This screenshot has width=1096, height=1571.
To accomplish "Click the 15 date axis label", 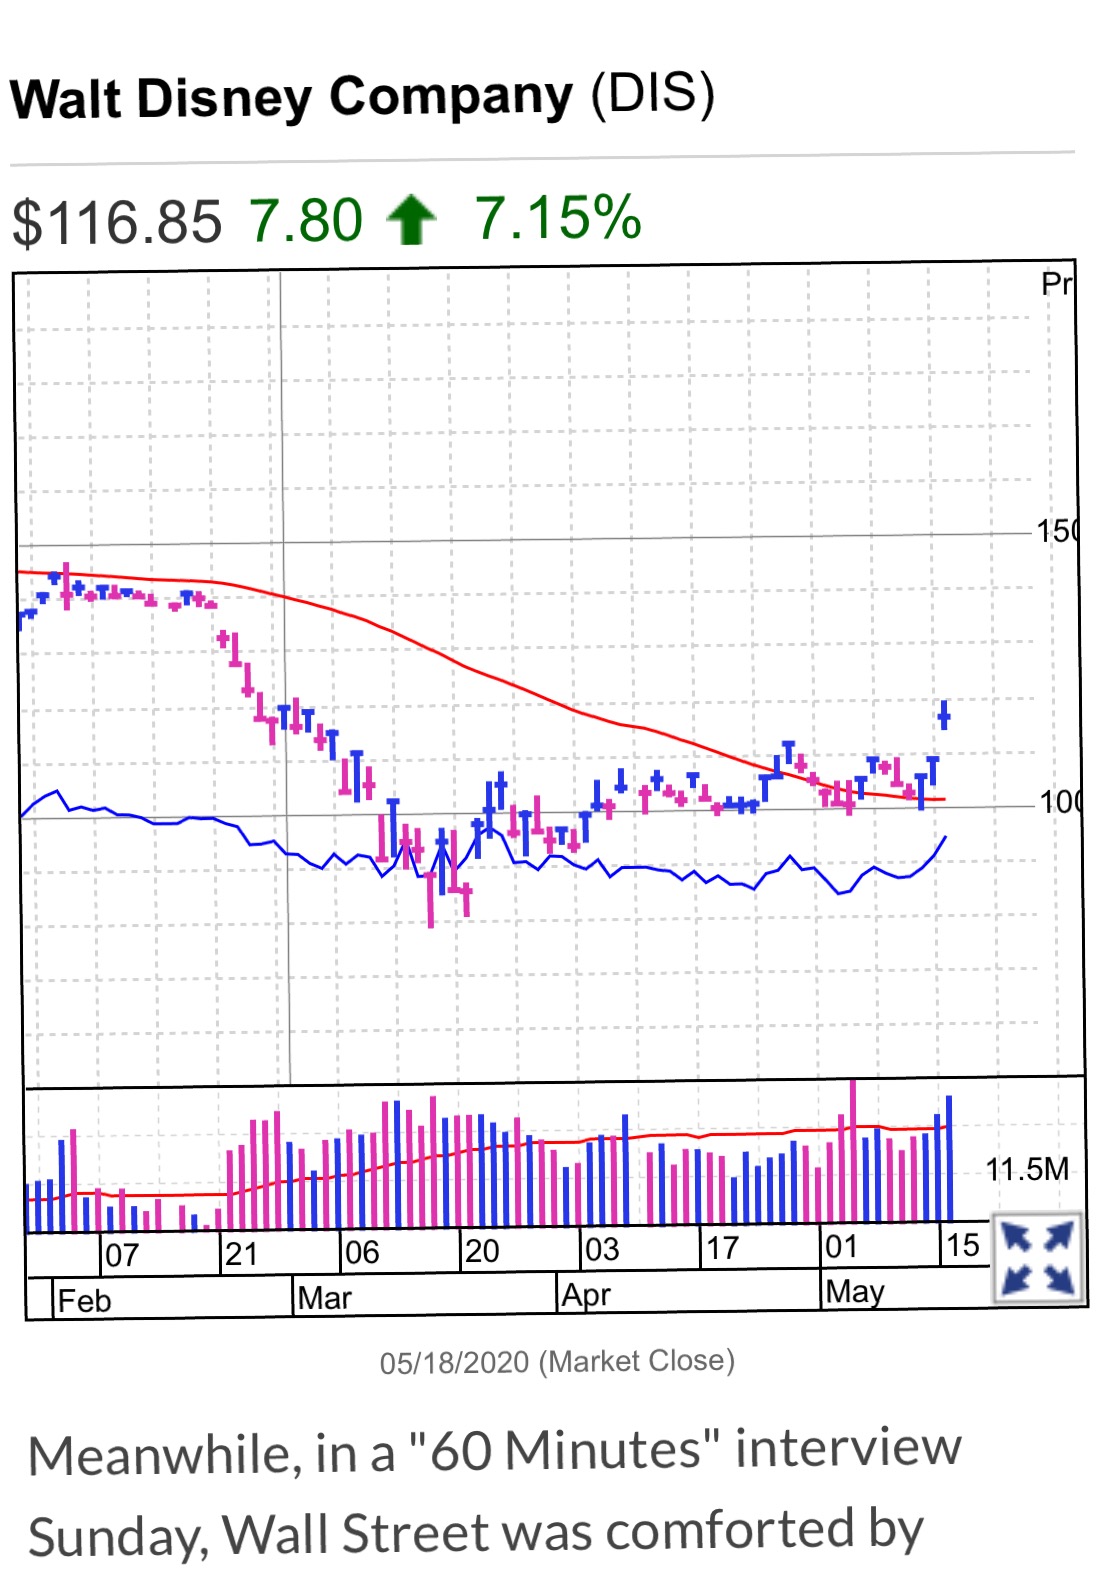I will (x=962, y=1245).
